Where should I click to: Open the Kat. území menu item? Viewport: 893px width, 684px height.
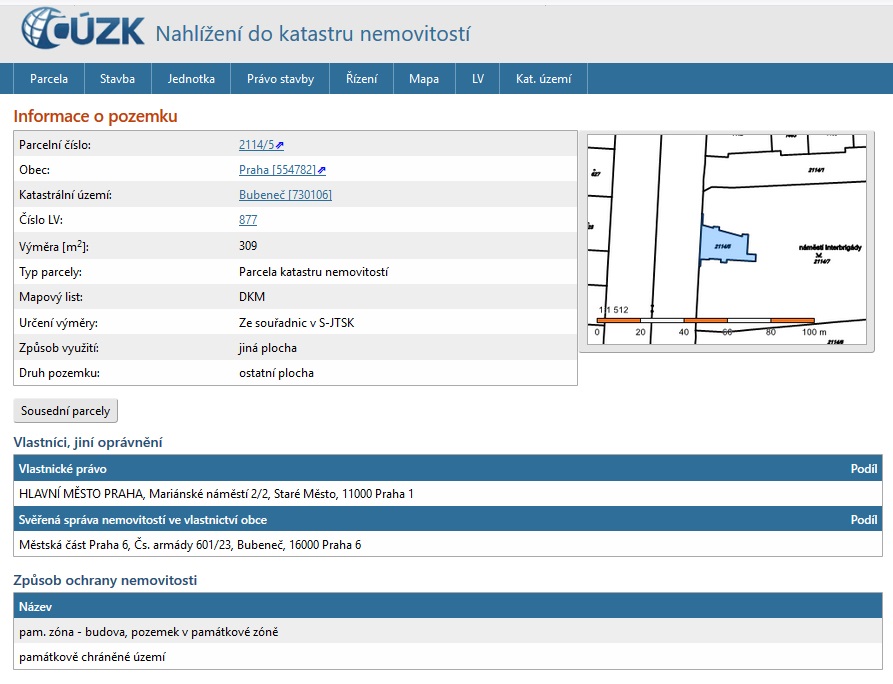point(543,79)
